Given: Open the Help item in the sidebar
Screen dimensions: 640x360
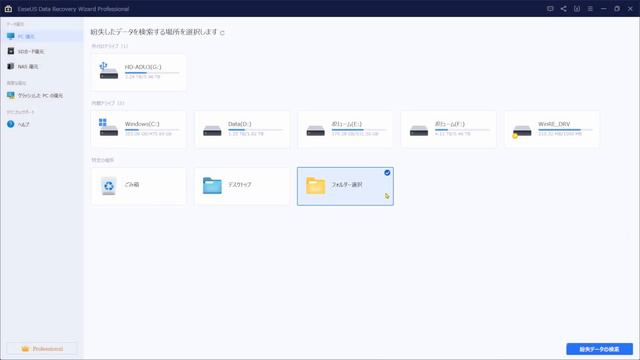Looking at the screenshot, I should point(42,124).
